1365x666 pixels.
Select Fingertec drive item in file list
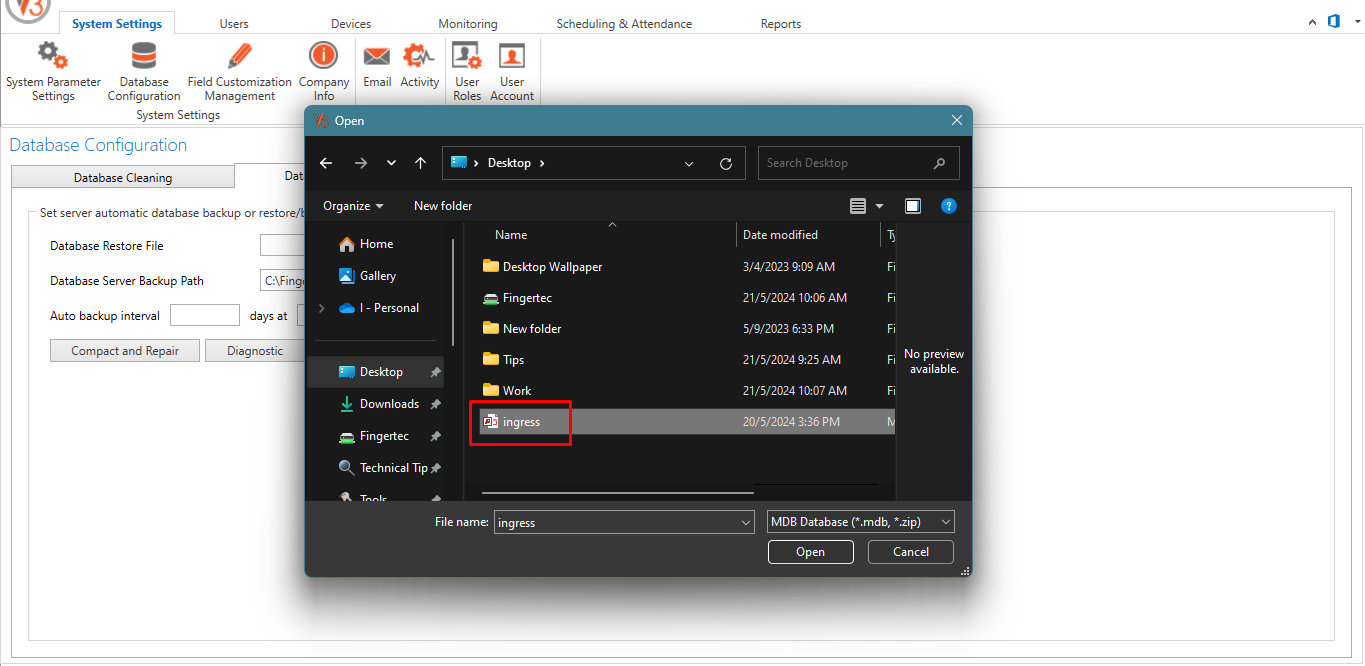[517, 298]
